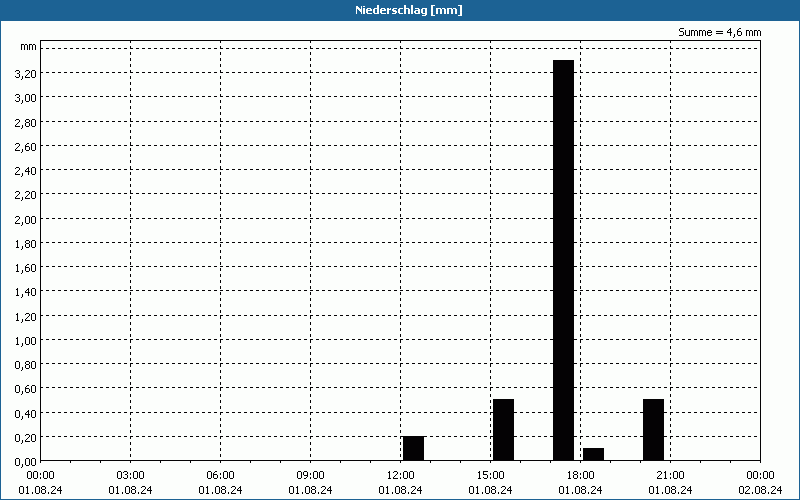The height and width of the screenshot is (500, 800).
Task: Click the mm unit label on y-axis
Action: point(29,47)
